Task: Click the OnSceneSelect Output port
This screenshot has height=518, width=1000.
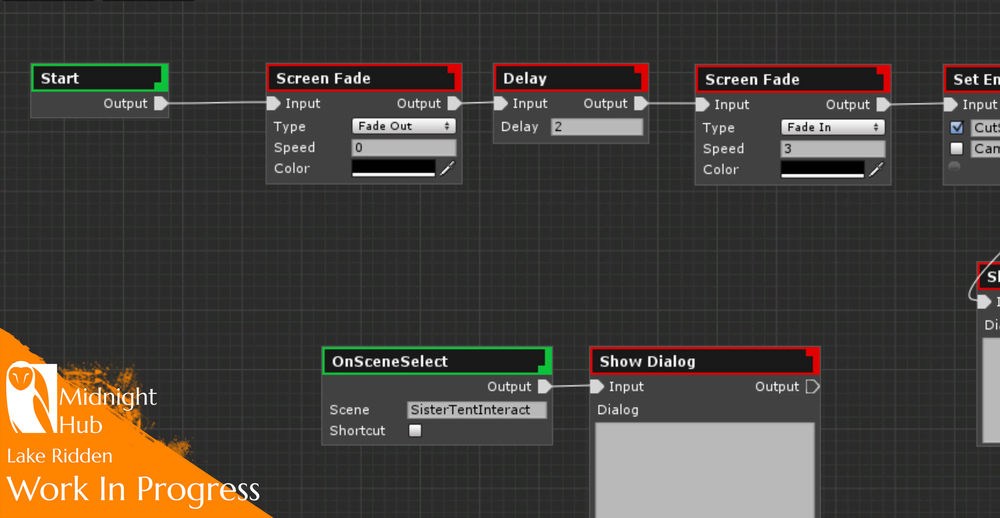Action: [x=545, y=387]
